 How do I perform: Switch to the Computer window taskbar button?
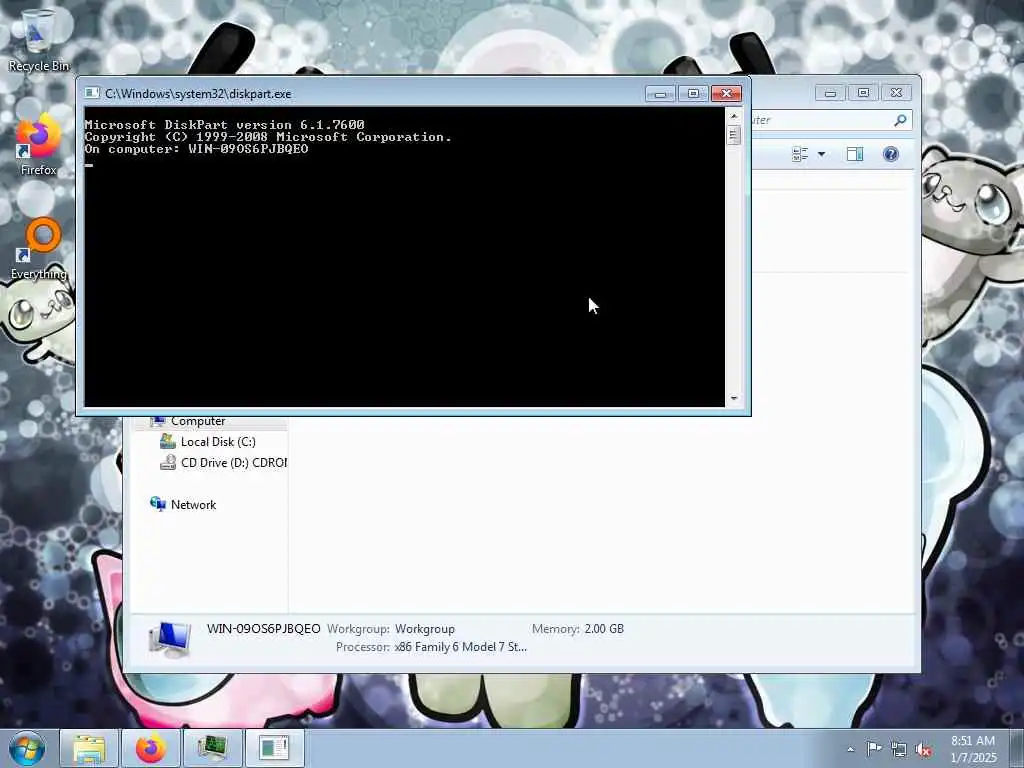(x=213, y=748)
